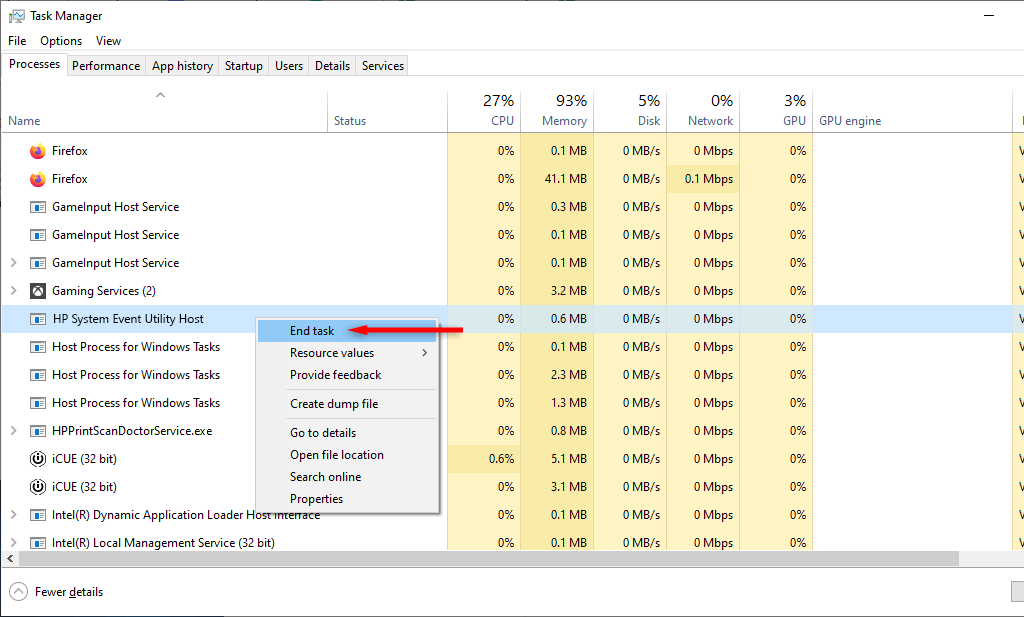The image size is (1024, 617).
Task: Expand the Gaming Services (2) group
Action: click(x=13, y=291)
